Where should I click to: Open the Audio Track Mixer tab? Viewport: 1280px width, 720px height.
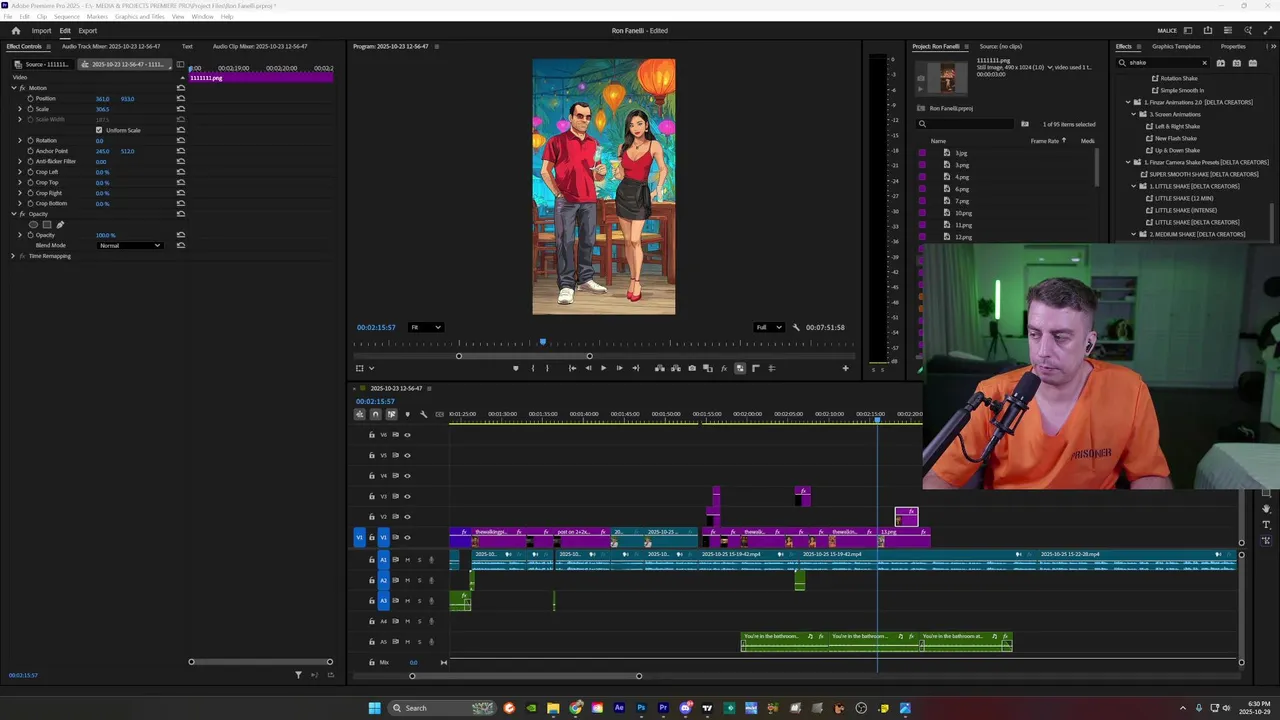(x=112, y=46)
